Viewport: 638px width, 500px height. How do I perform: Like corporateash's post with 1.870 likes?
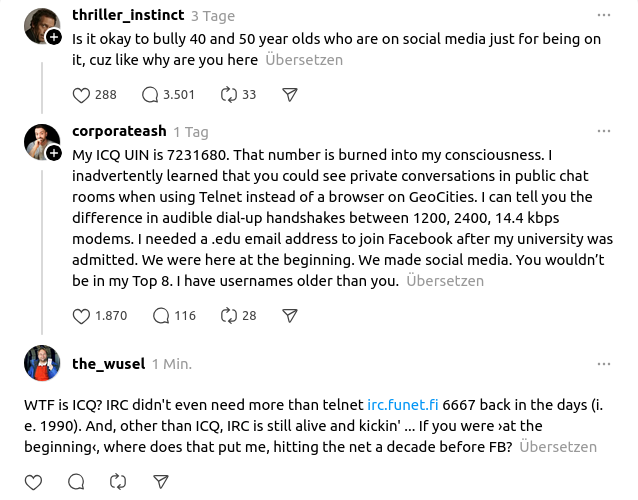pyautogui.click(x=83, y=316)
